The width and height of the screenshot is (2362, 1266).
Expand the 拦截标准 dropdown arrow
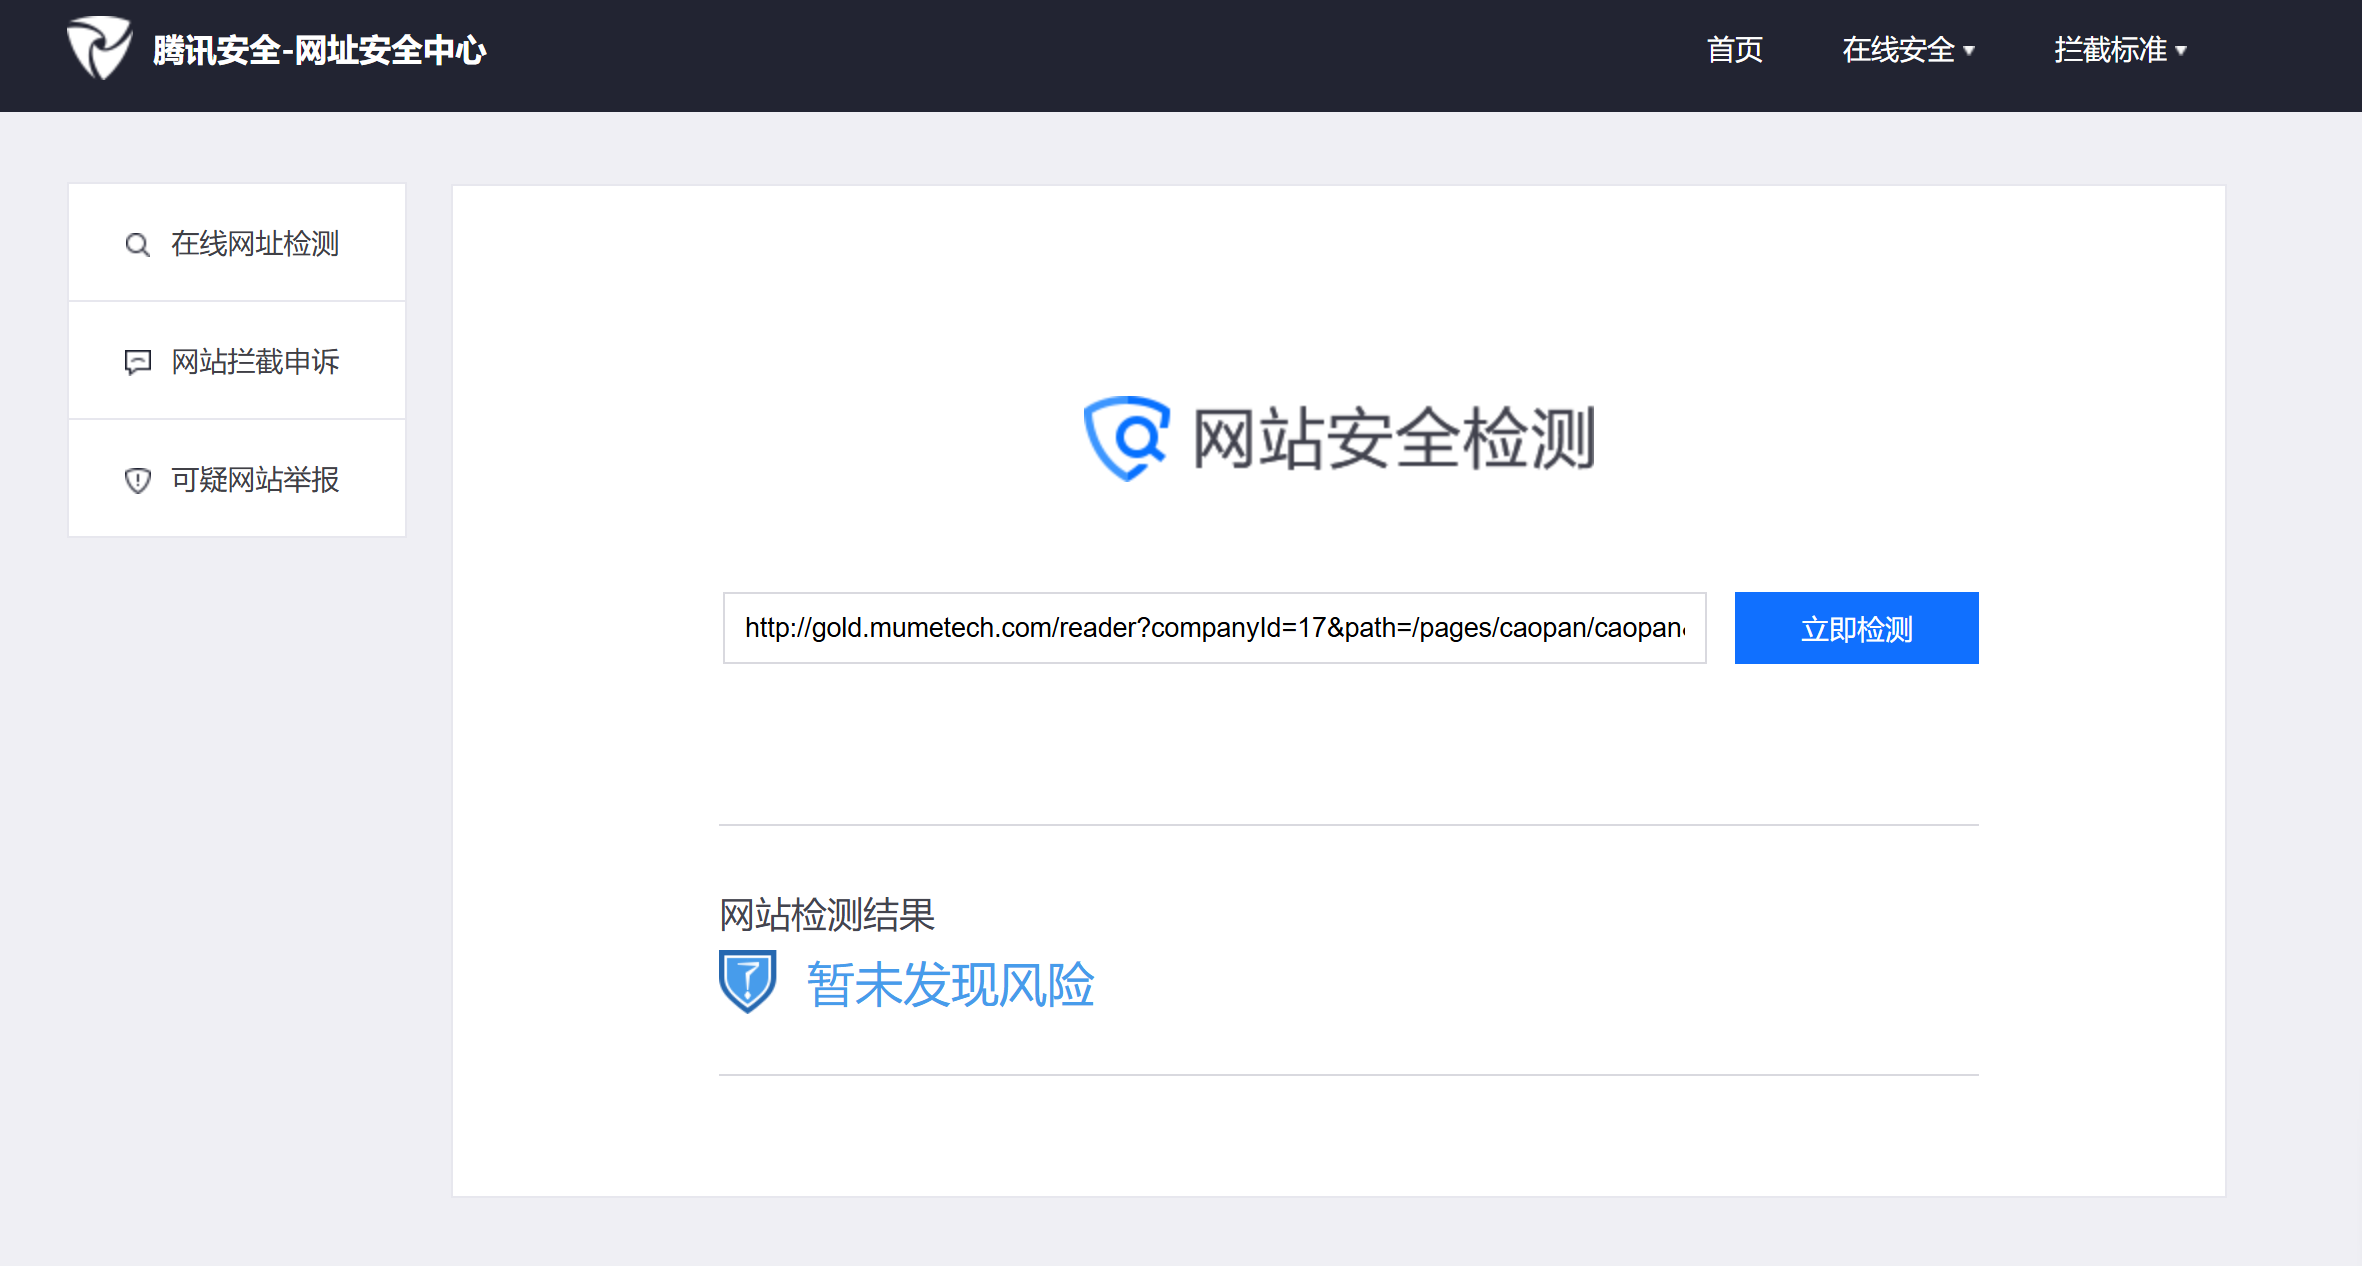[x=2181, y=50]
